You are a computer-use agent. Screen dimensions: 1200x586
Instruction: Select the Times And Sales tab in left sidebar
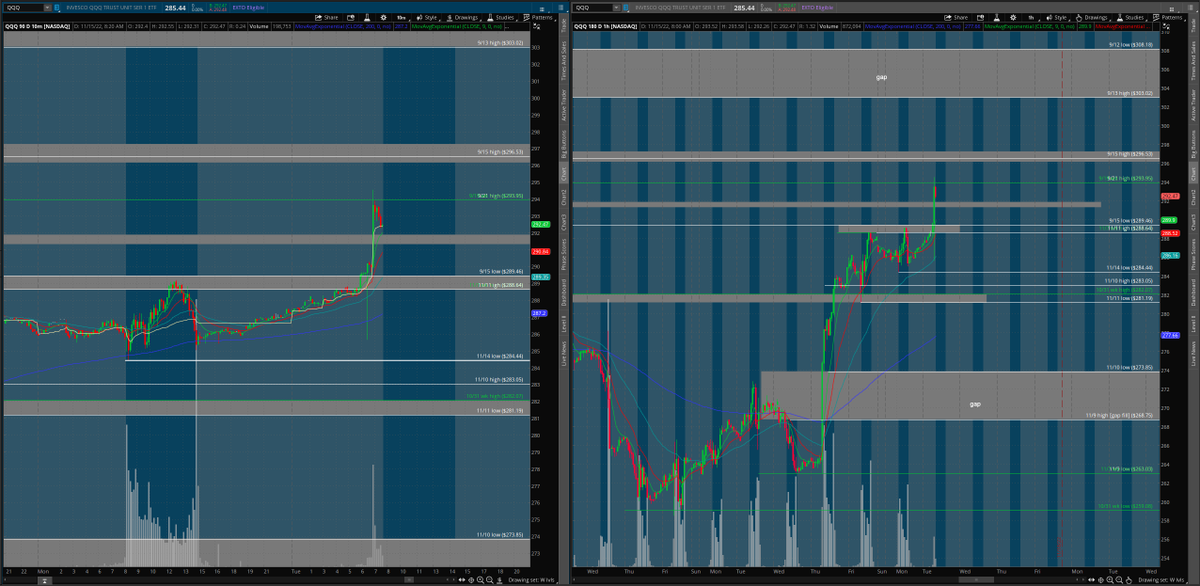(563, 61)
